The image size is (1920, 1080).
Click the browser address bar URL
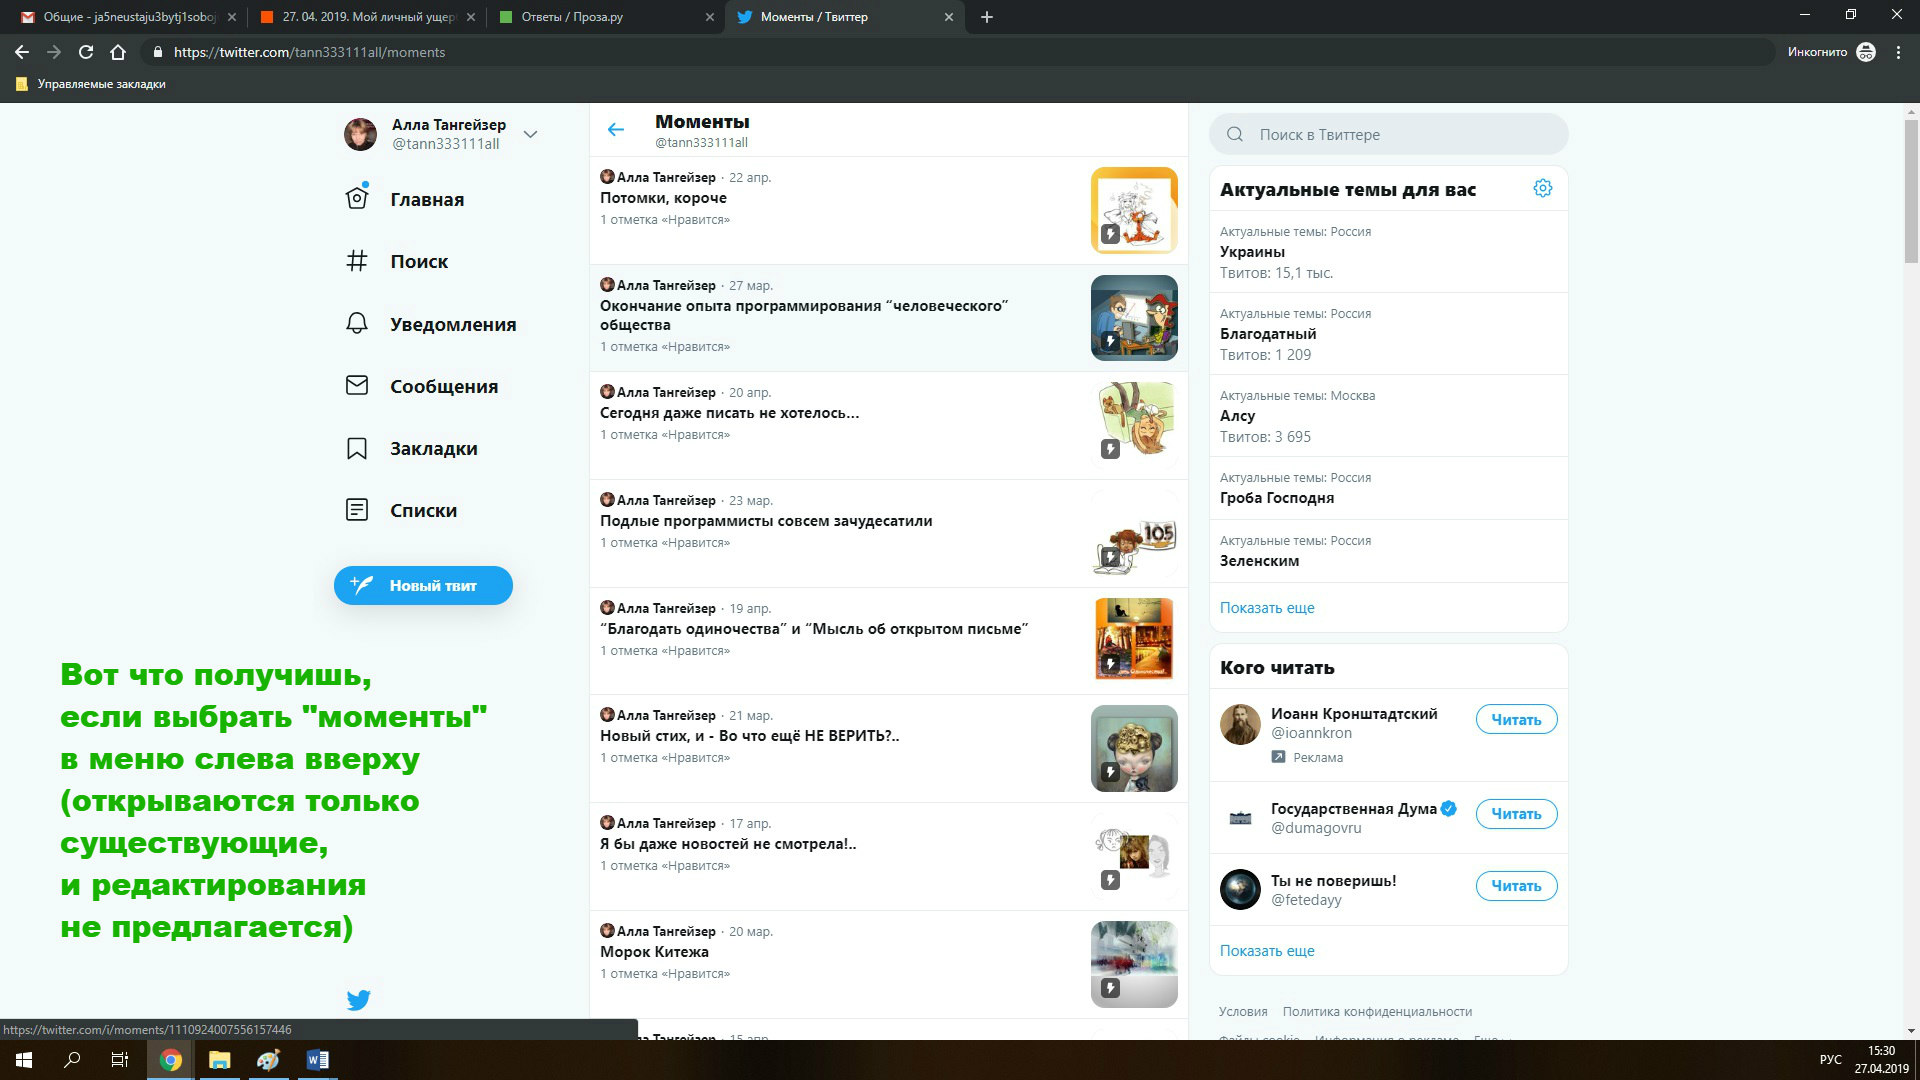310,52
